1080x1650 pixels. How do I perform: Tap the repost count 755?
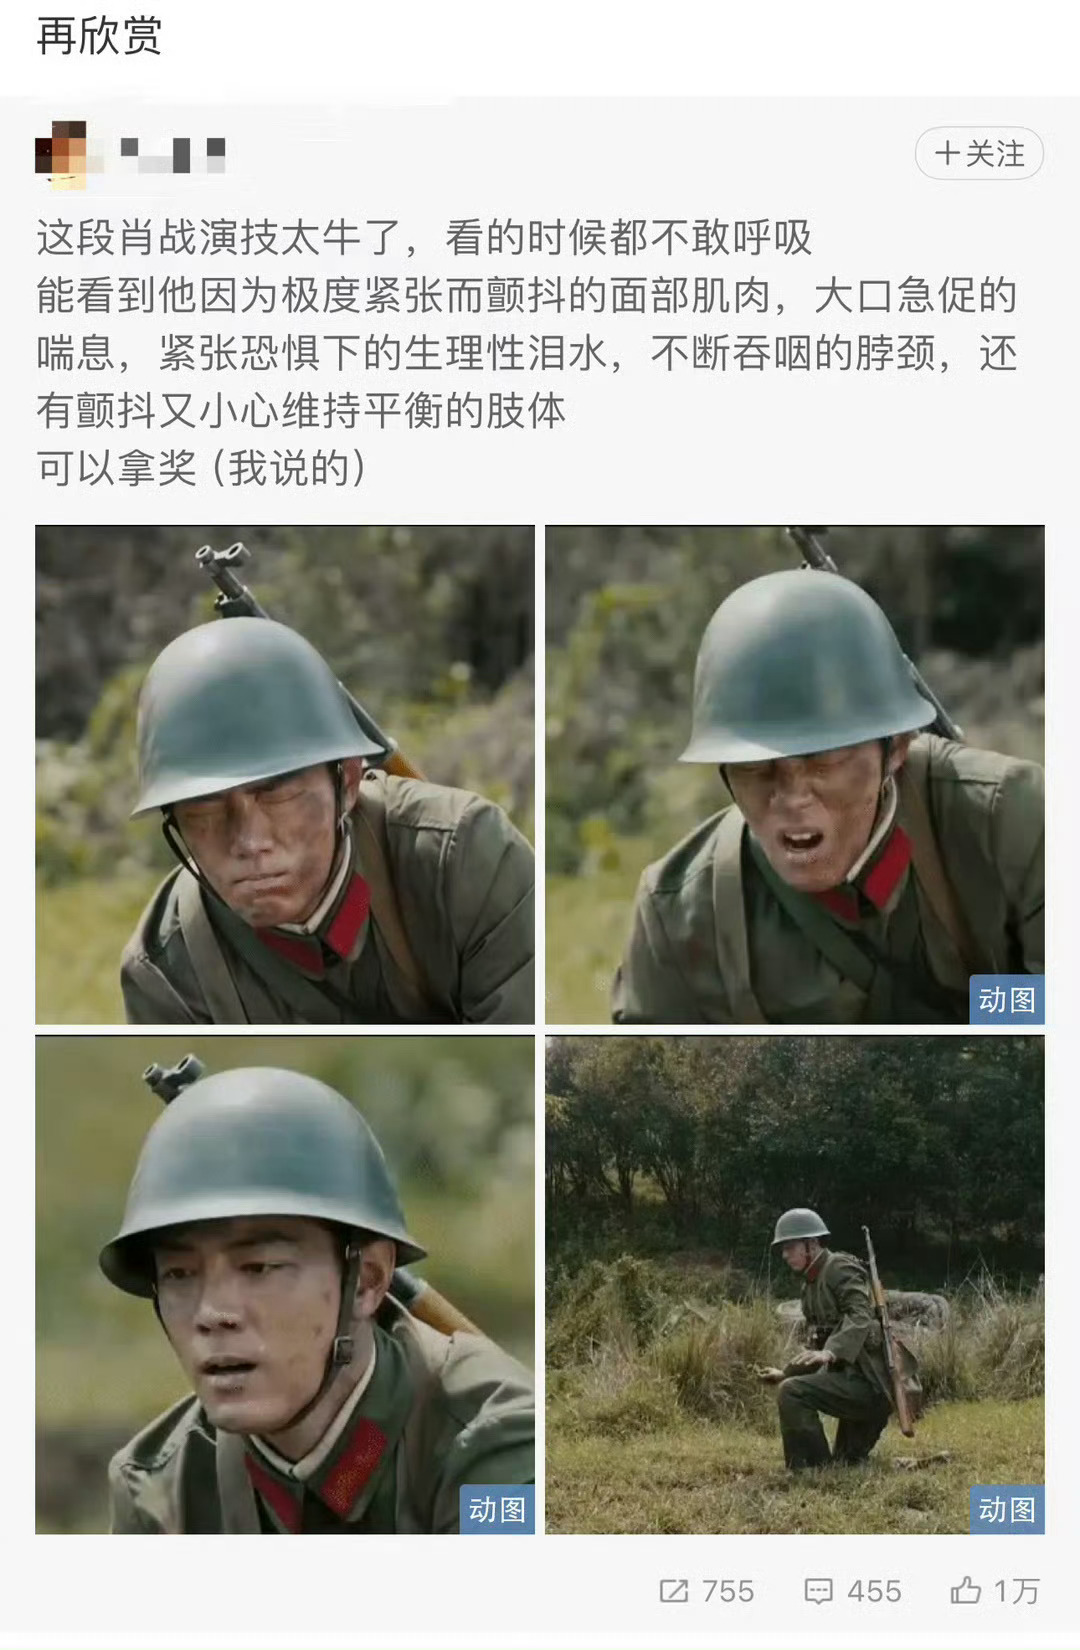pyautogui.click(x=728, y=1591)
